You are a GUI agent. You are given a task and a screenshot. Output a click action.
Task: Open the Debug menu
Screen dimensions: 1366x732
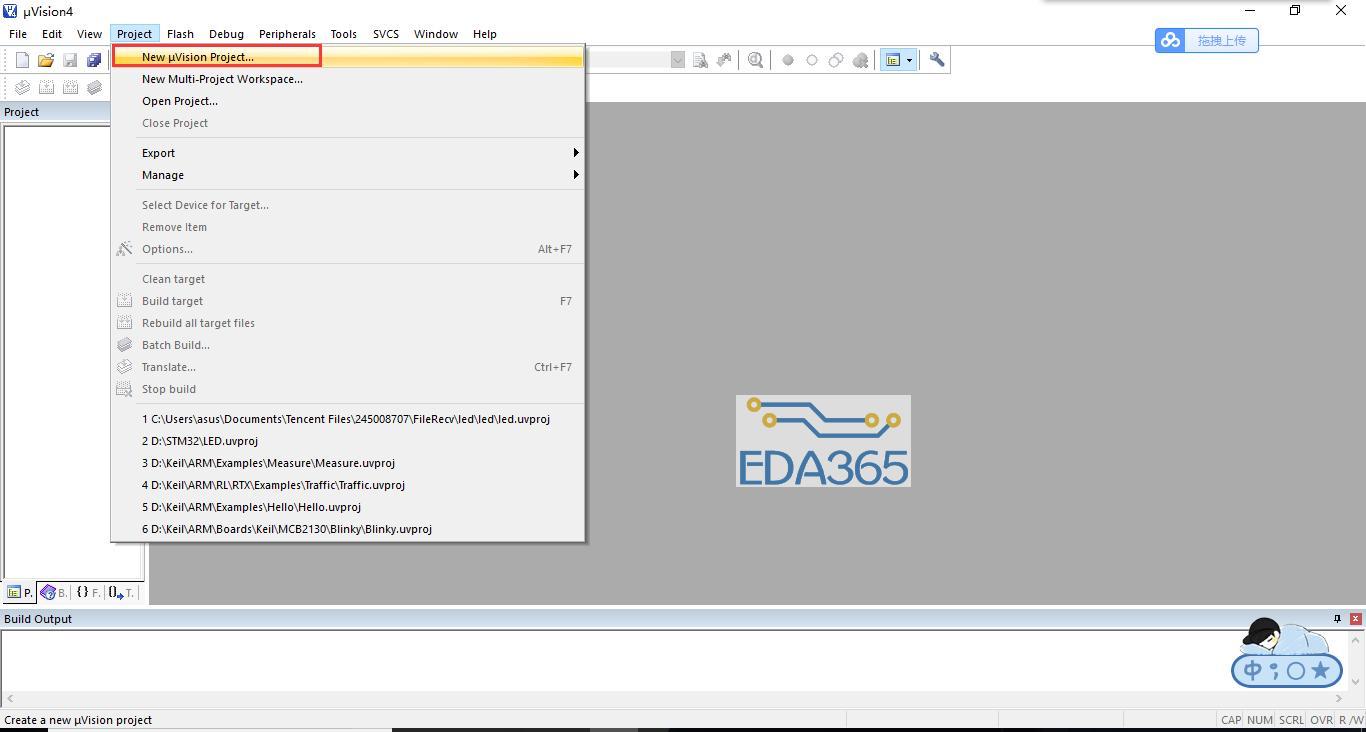pos(226,34)
